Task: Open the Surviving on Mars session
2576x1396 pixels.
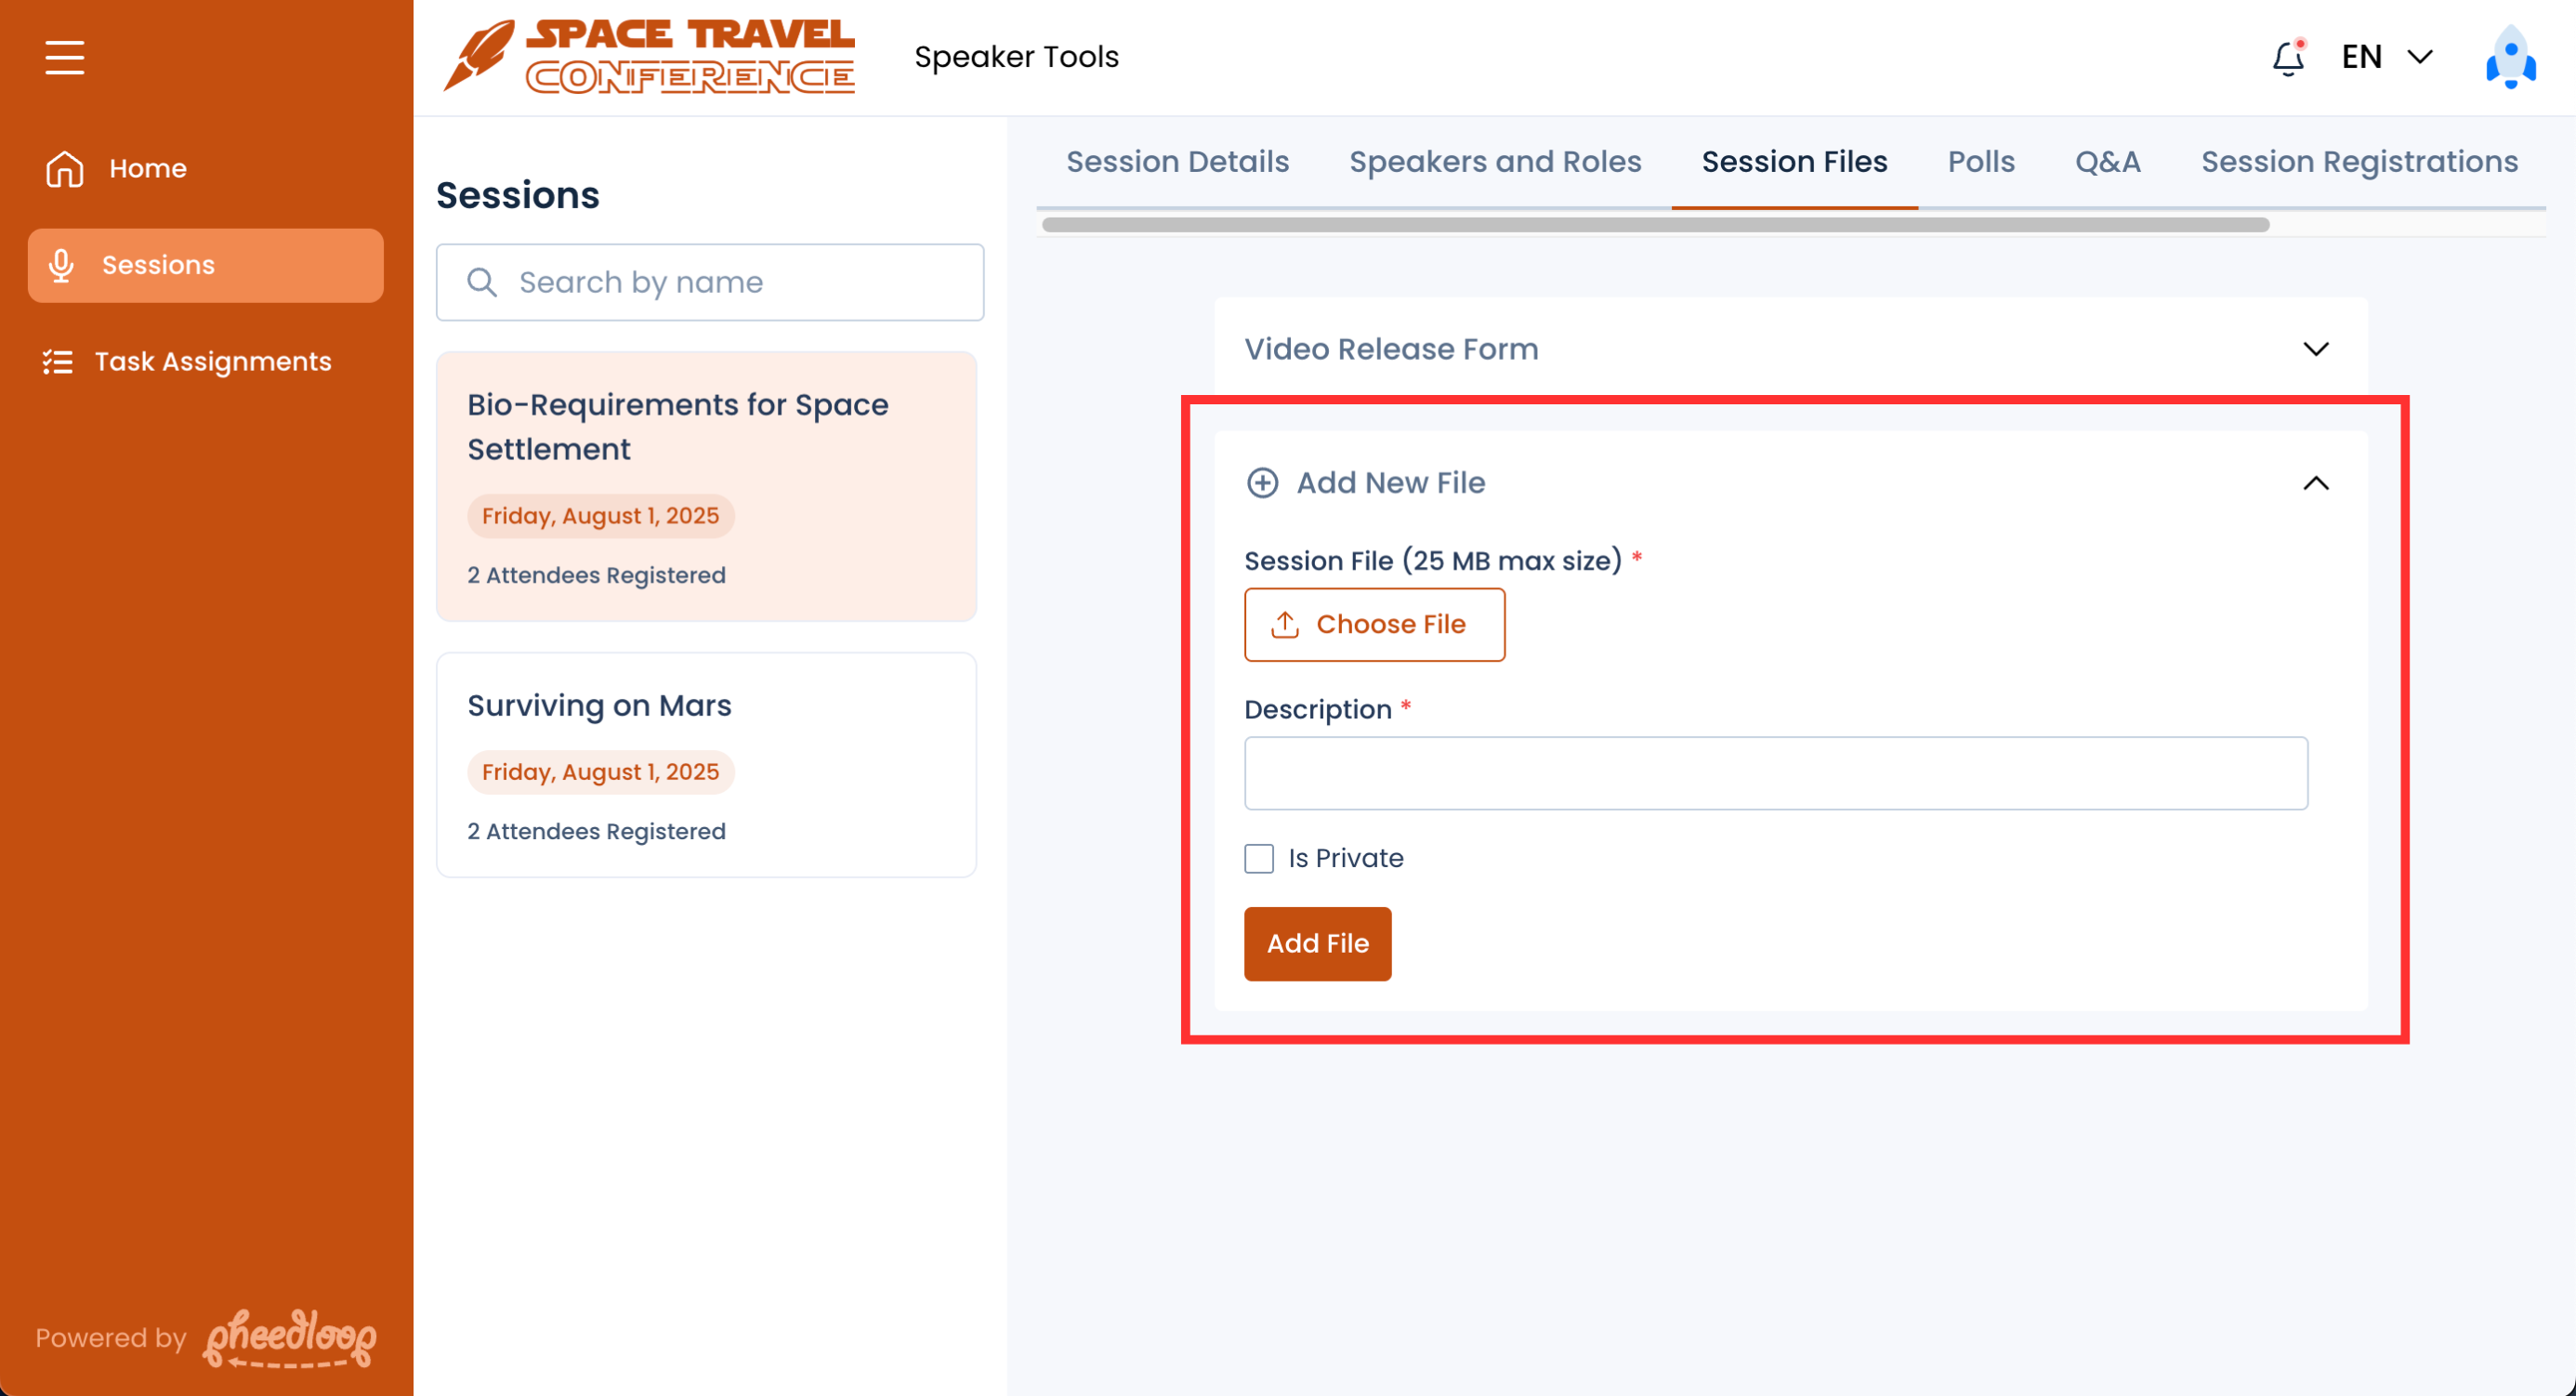Action: pos(706,765)
